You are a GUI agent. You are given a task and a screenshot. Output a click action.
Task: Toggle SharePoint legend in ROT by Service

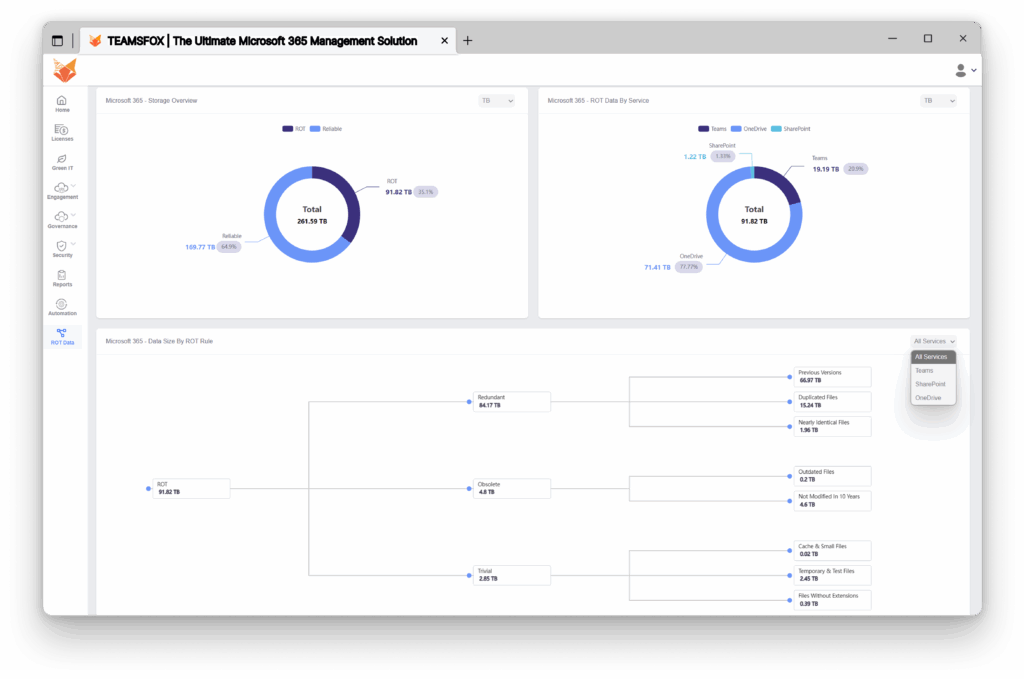791,129
